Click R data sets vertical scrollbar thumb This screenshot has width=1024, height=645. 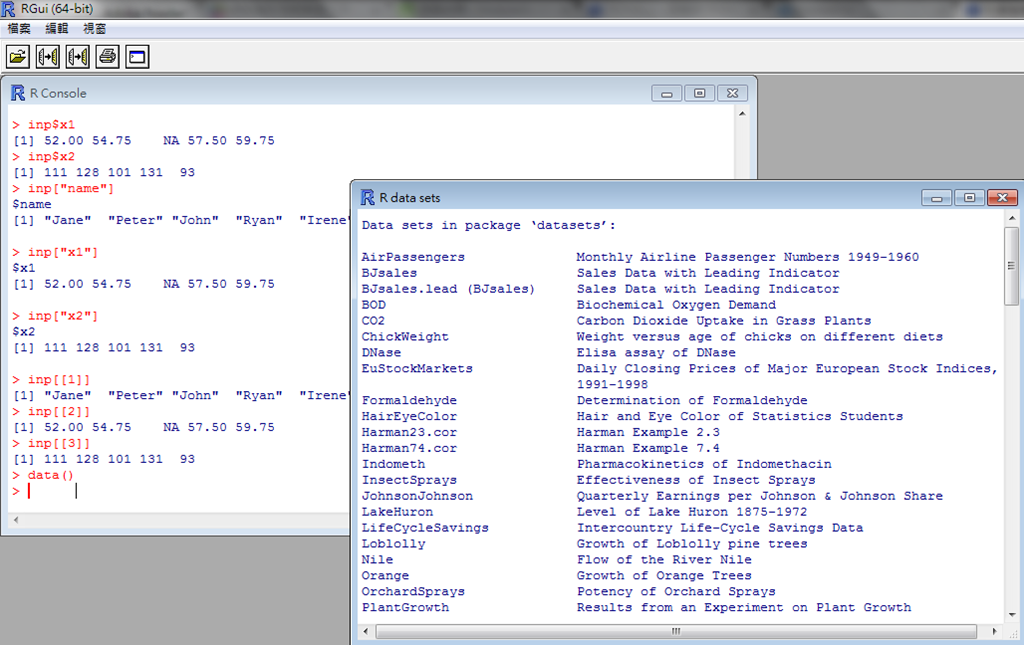(1012, 266)
